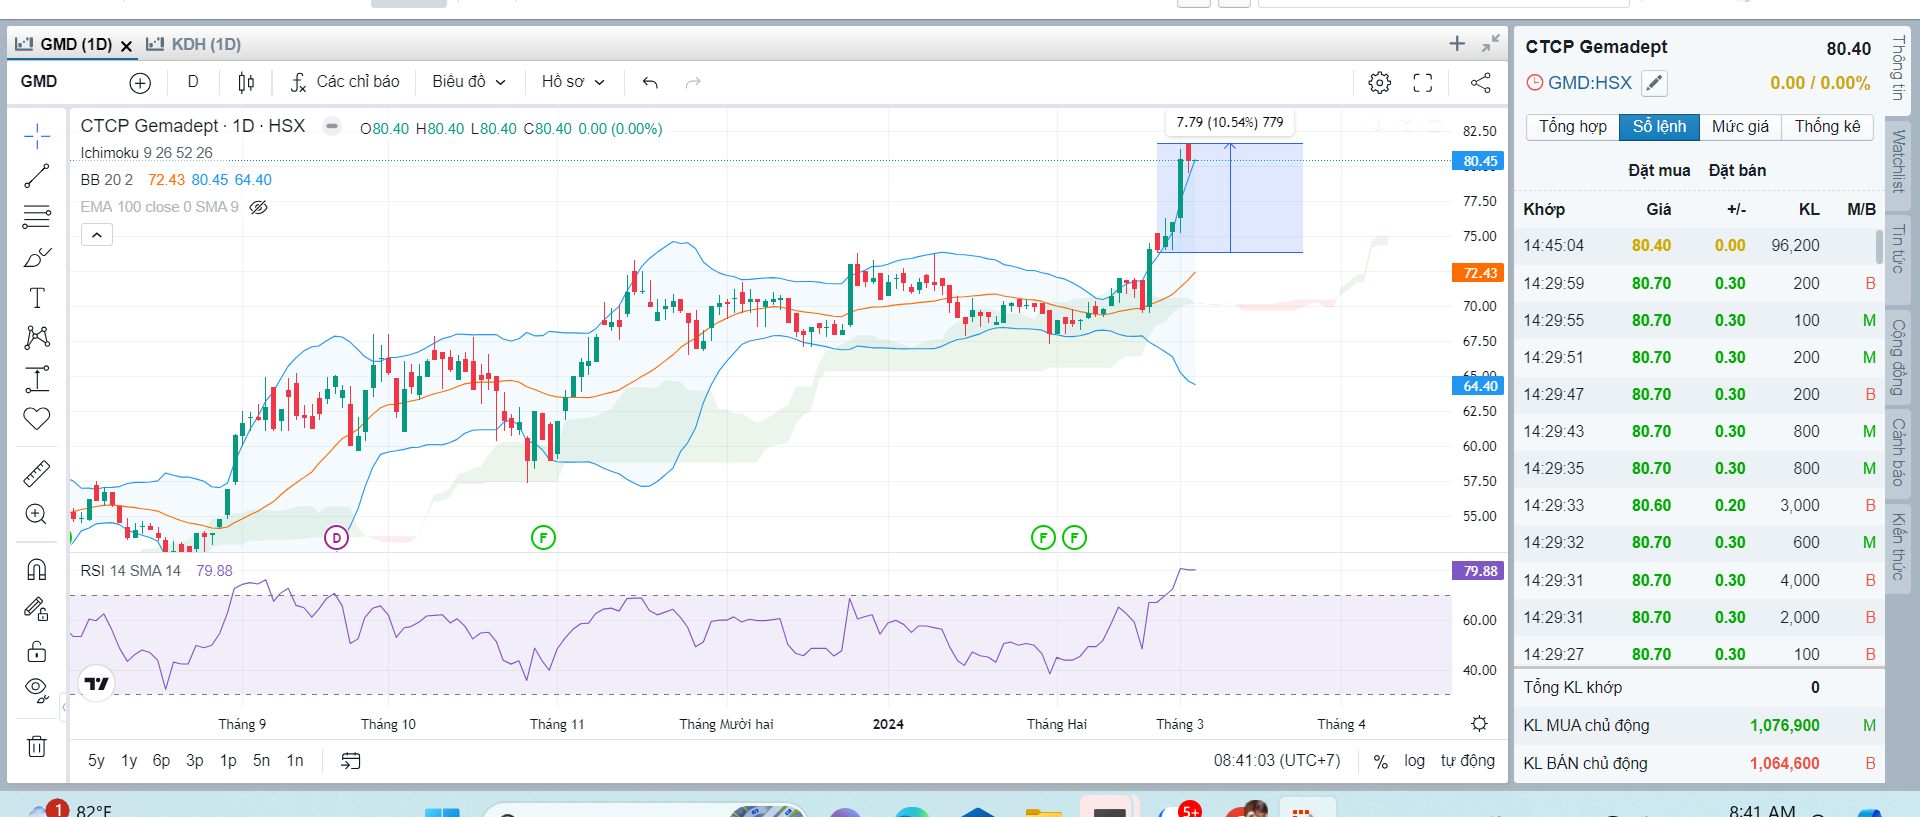This screenshot has width=1920, height=817.
Task: Toggle stay in drawing mode pencil-lock
Action: (37, 609)
